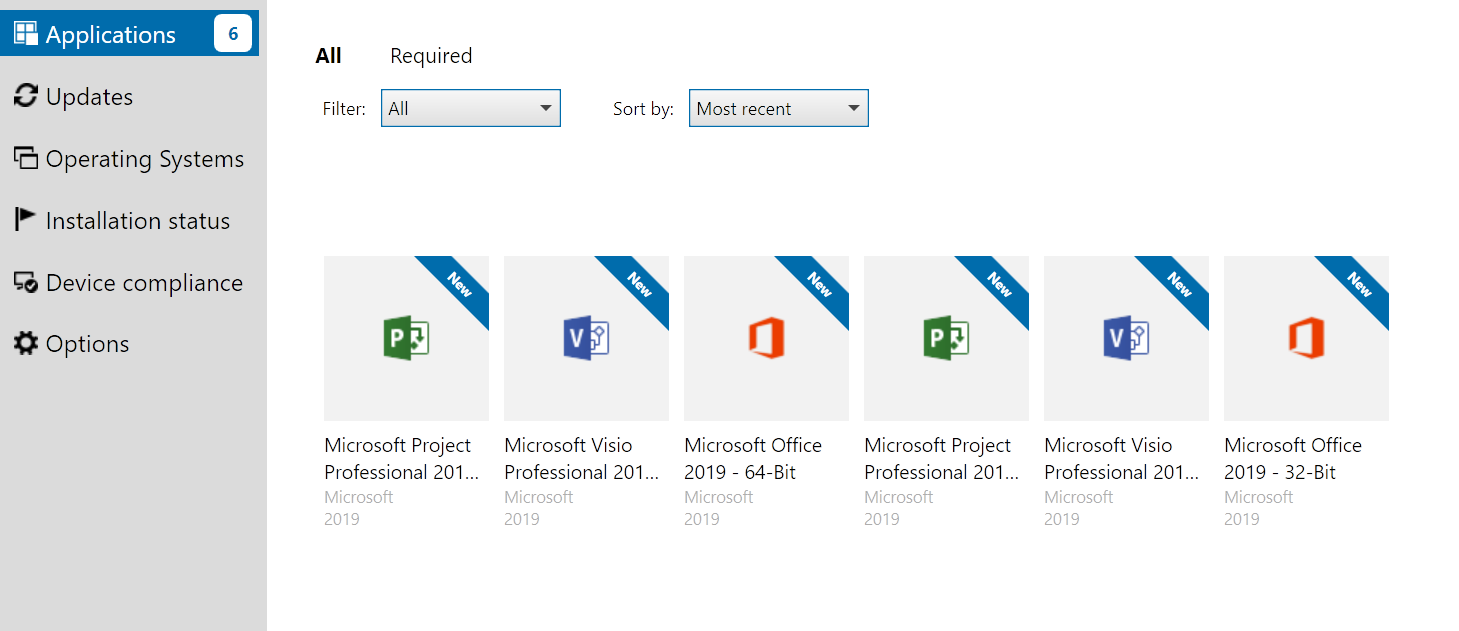Click the 'Microsoft Office 2019 - 64-Bit' title
Image resolution: width=1459 pixels, height=631 pixels.
(x=753, y=459)
